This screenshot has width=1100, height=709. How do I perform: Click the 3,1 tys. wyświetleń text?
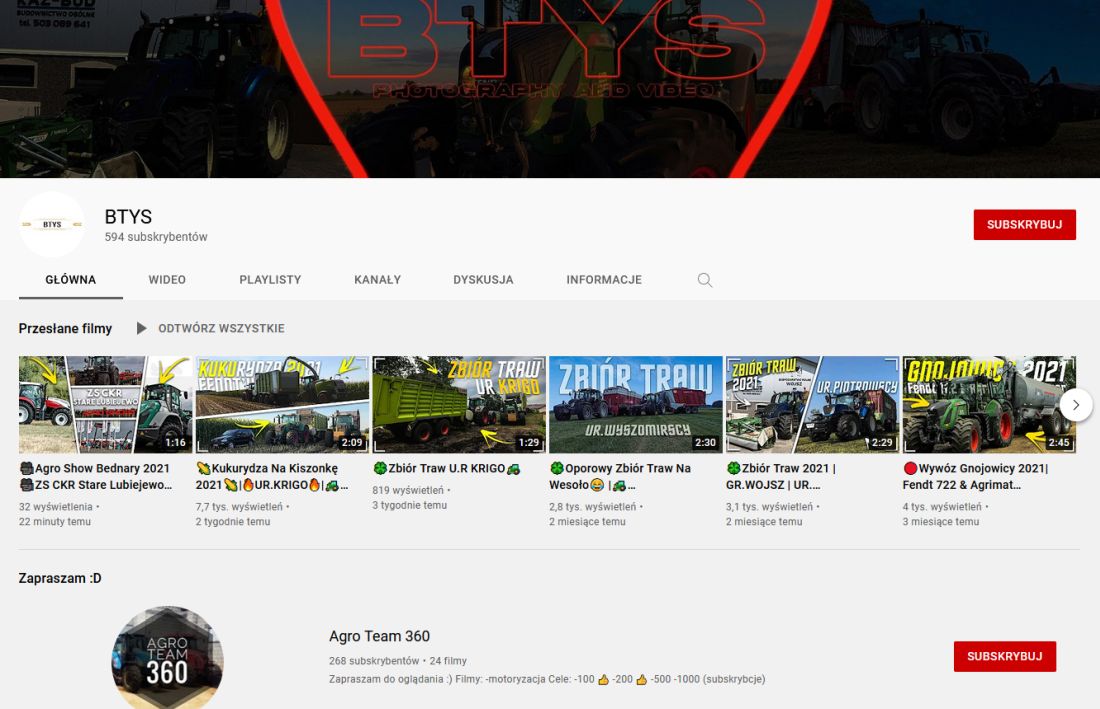(770, 506)
